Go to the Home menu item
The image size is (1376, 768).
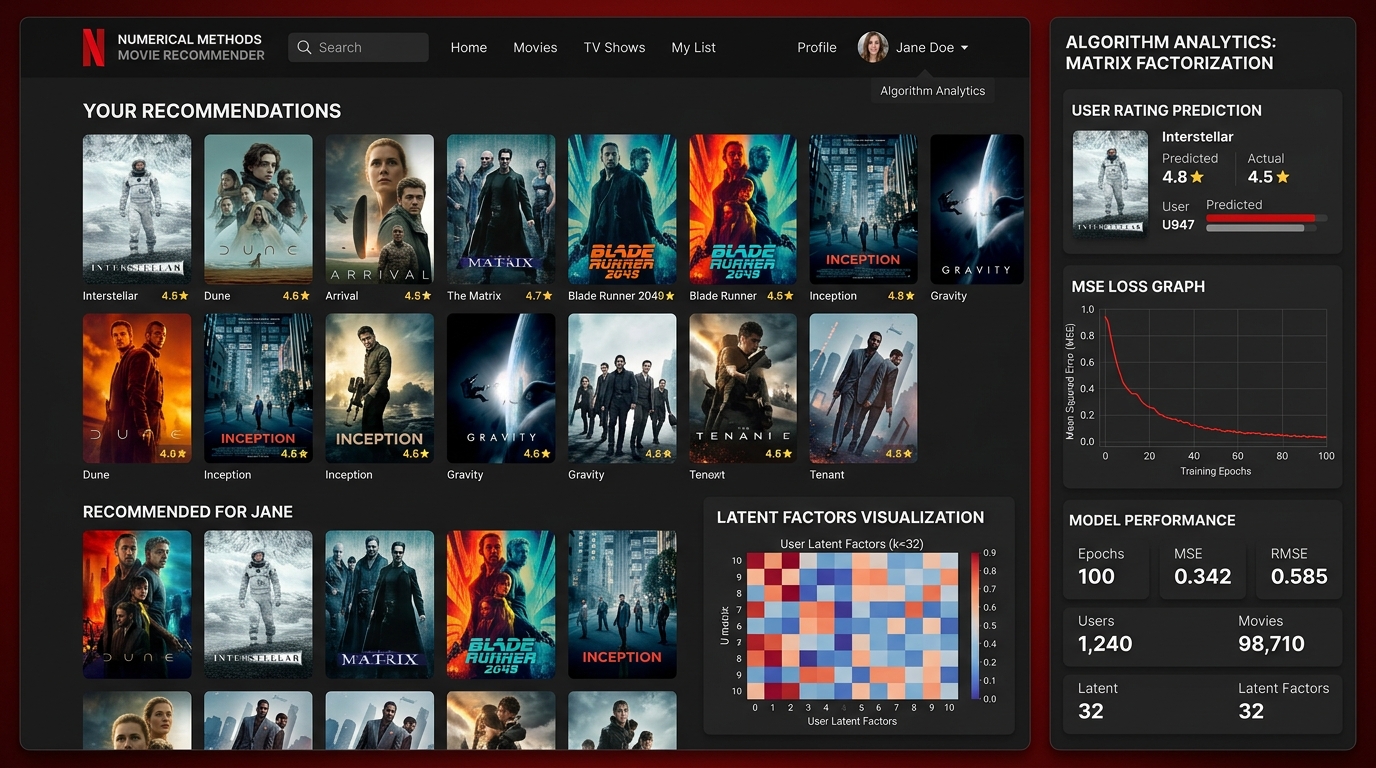pyautogui.click(x=469, y=47)
